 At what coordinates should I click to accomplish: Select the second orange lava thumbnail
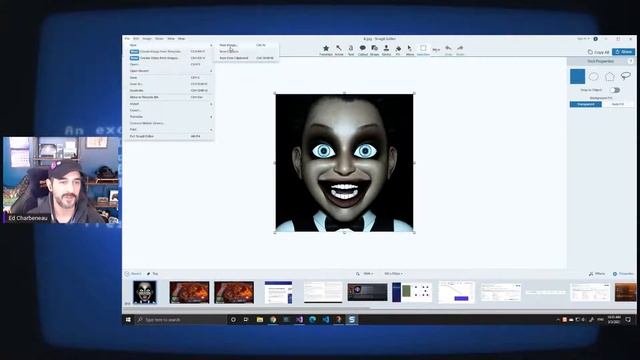(x=234, y=292)
